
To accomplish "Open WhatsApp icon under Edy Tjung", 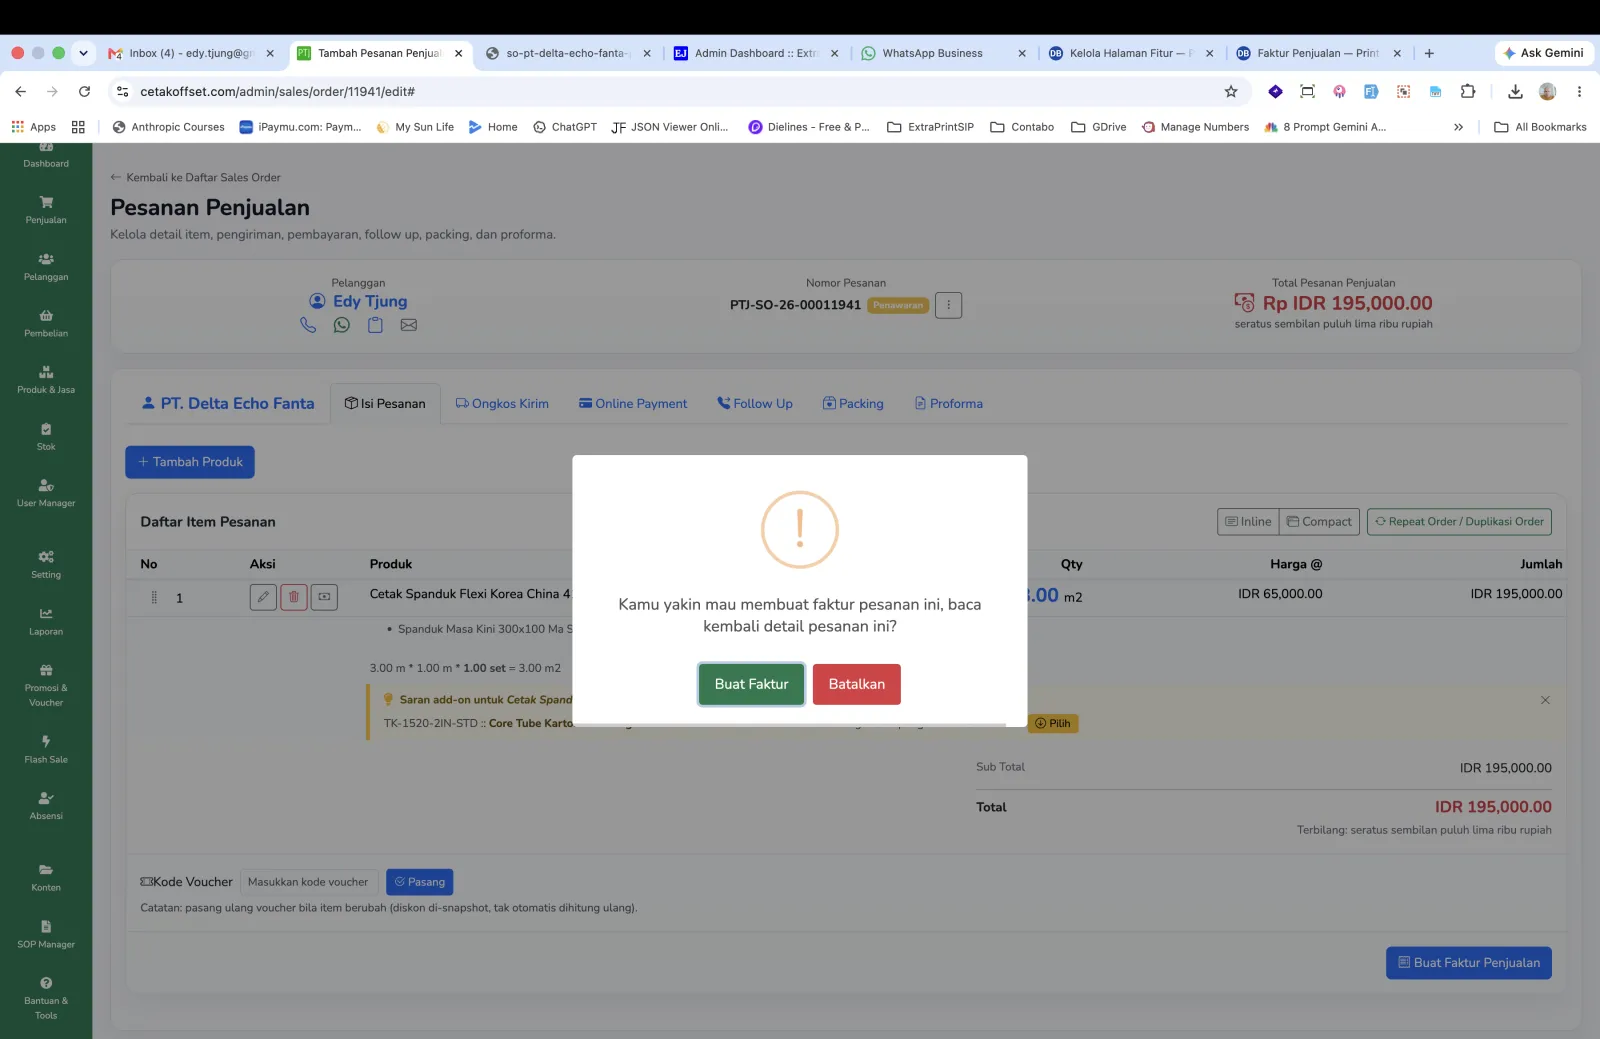I will [342, 325].
